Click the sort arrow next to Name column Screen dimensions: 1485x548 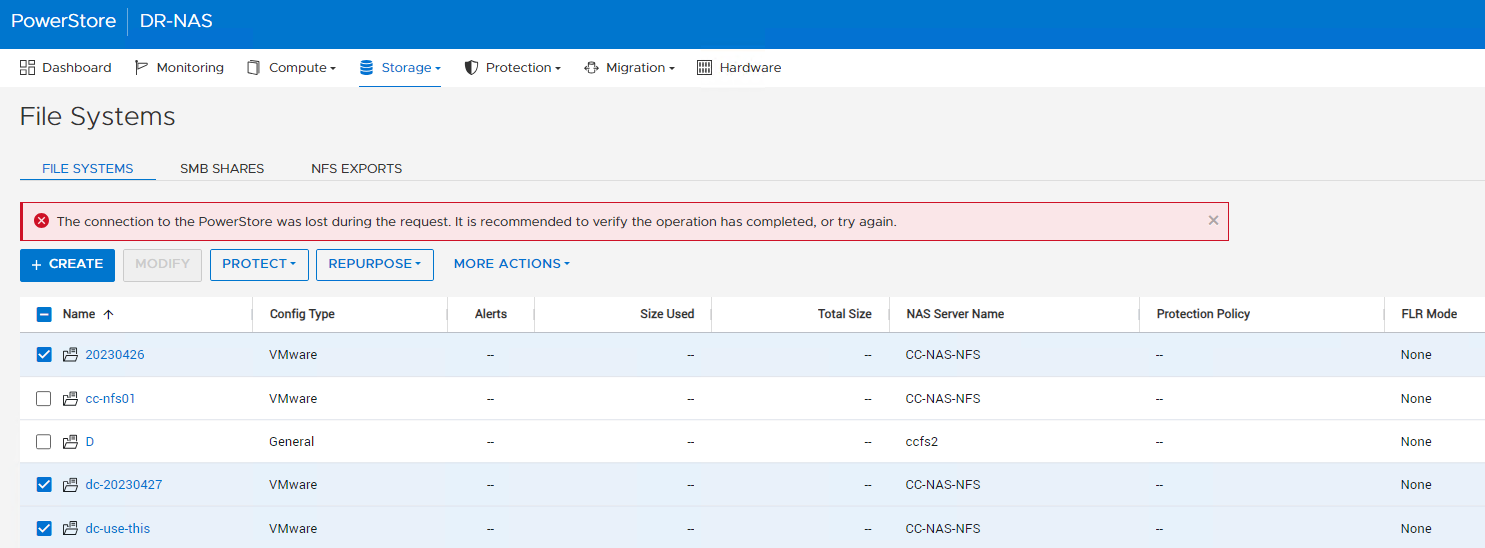(108, 314)
